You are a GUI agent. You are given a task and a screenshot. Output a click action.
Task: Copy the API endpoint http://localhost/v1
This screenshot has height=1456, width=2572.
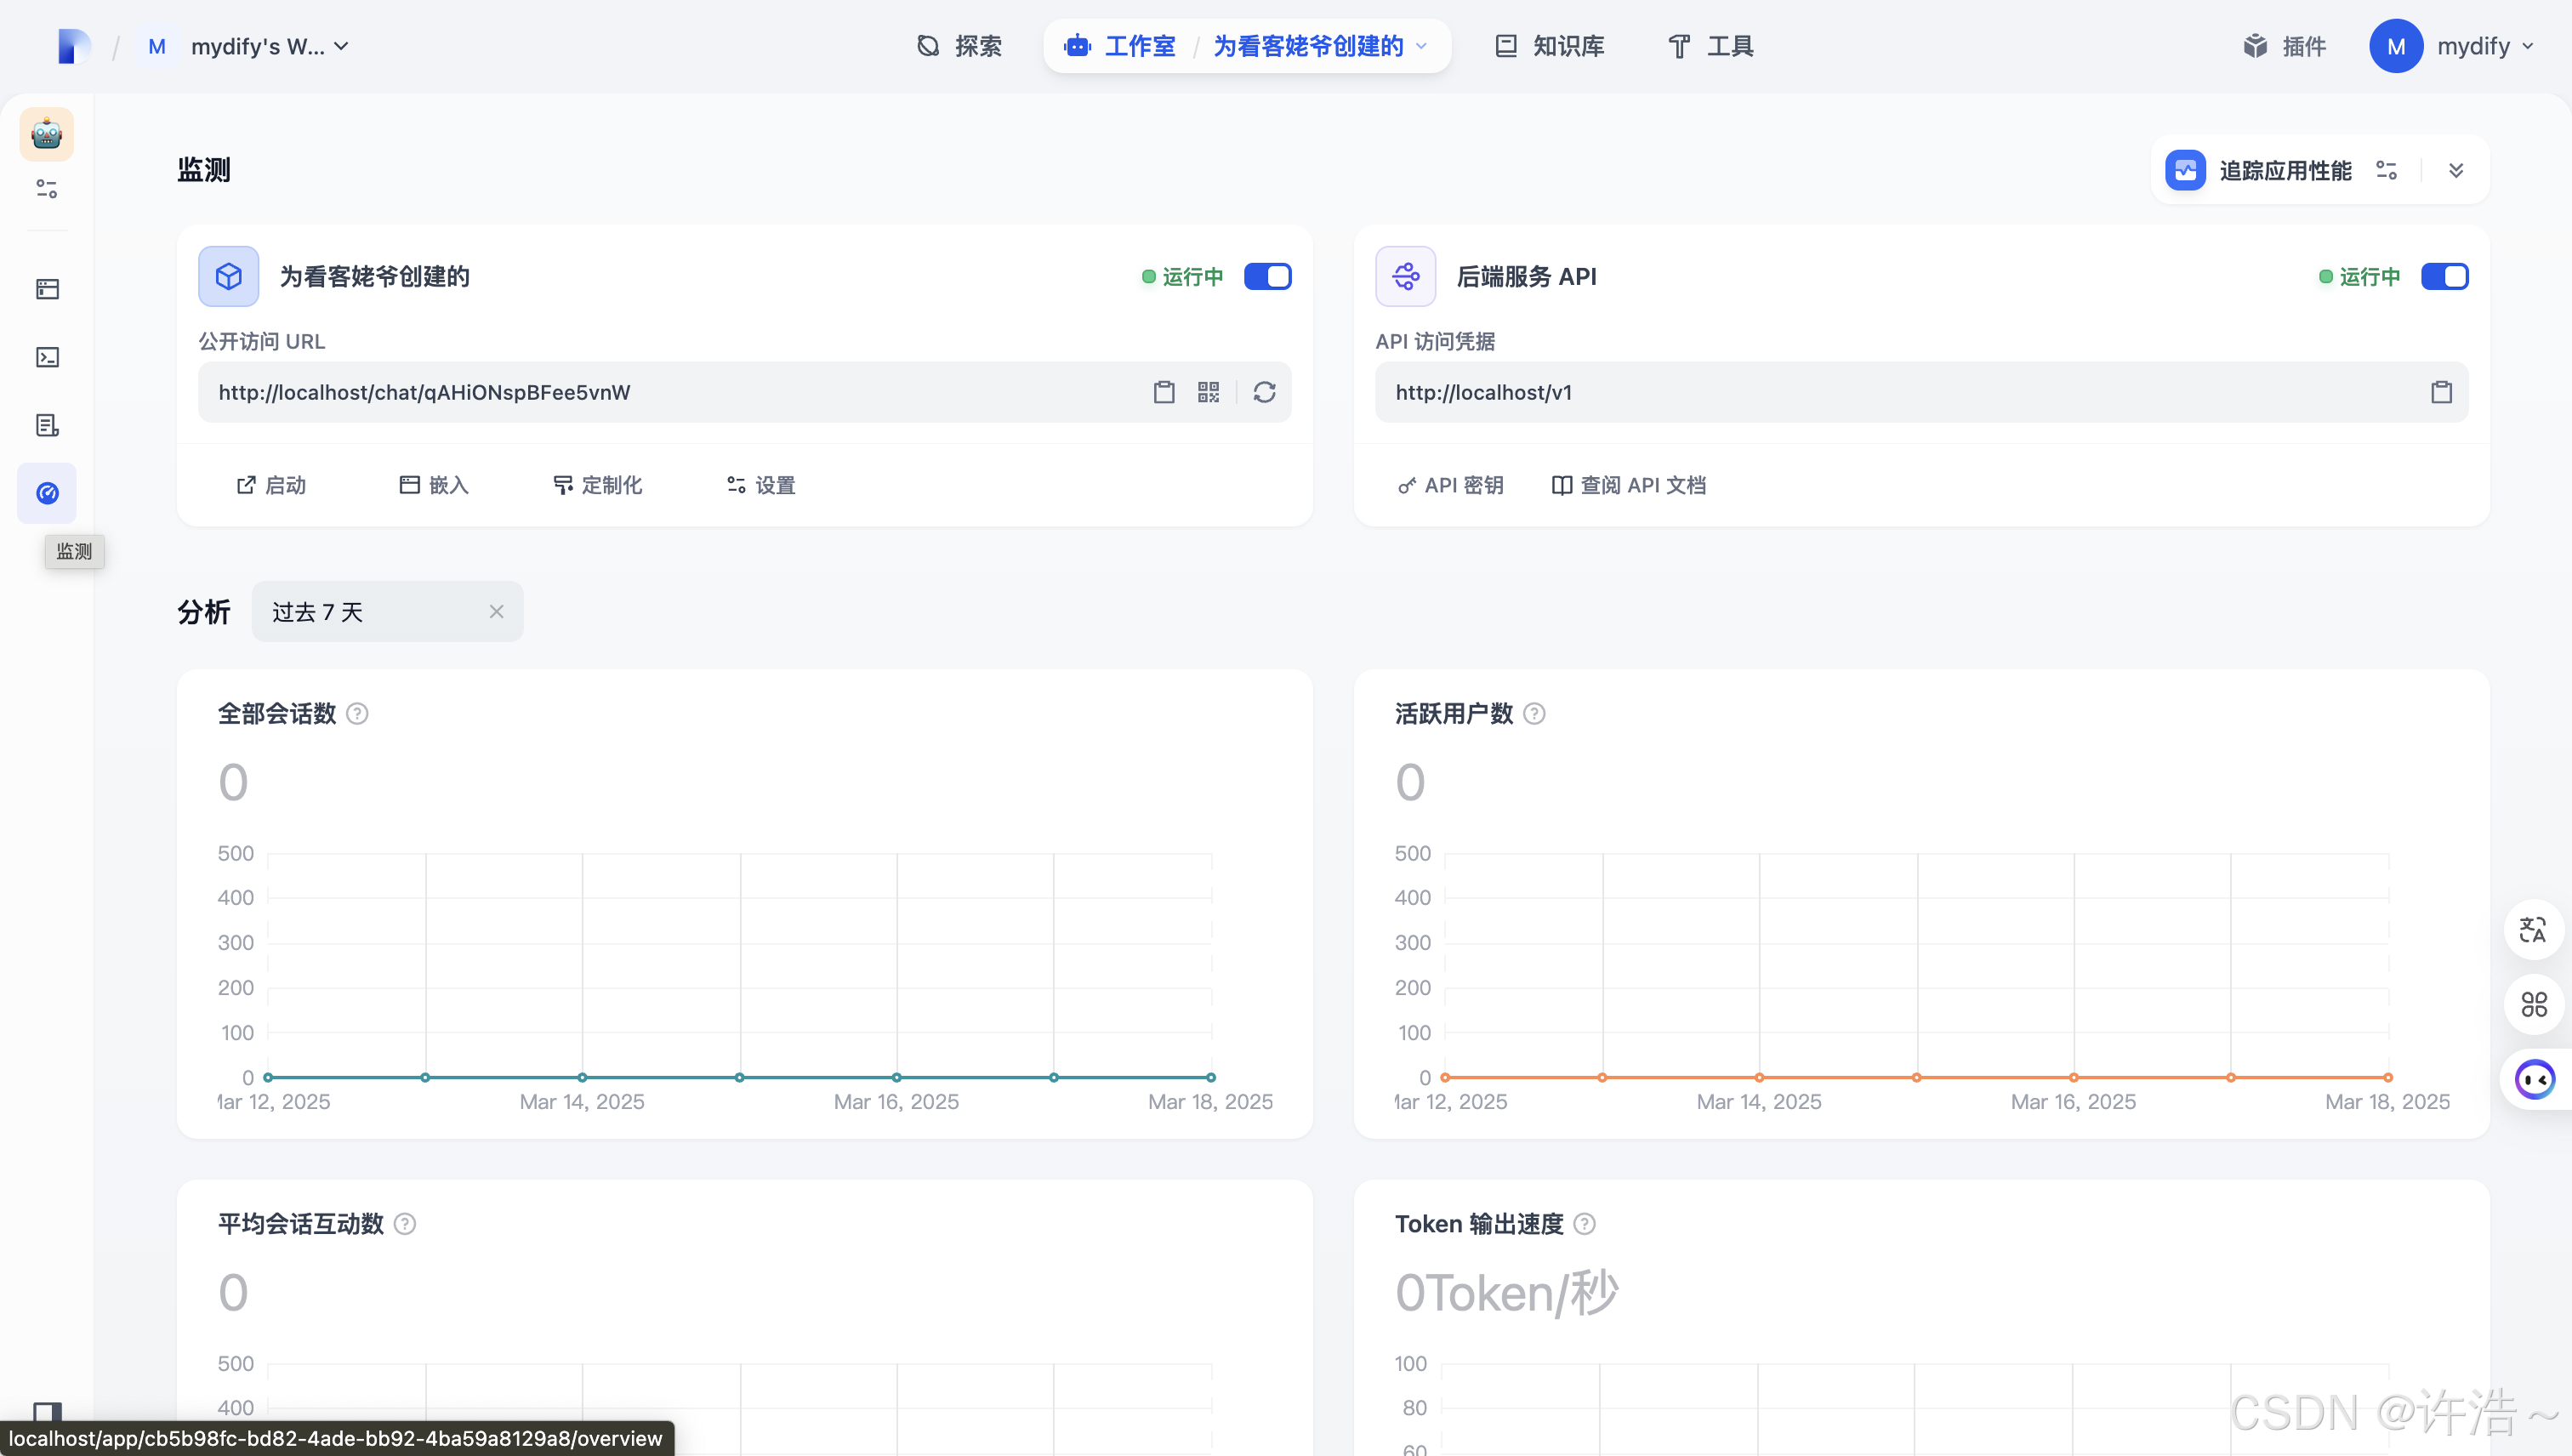pyautogui.click(x=2441, y=392)
